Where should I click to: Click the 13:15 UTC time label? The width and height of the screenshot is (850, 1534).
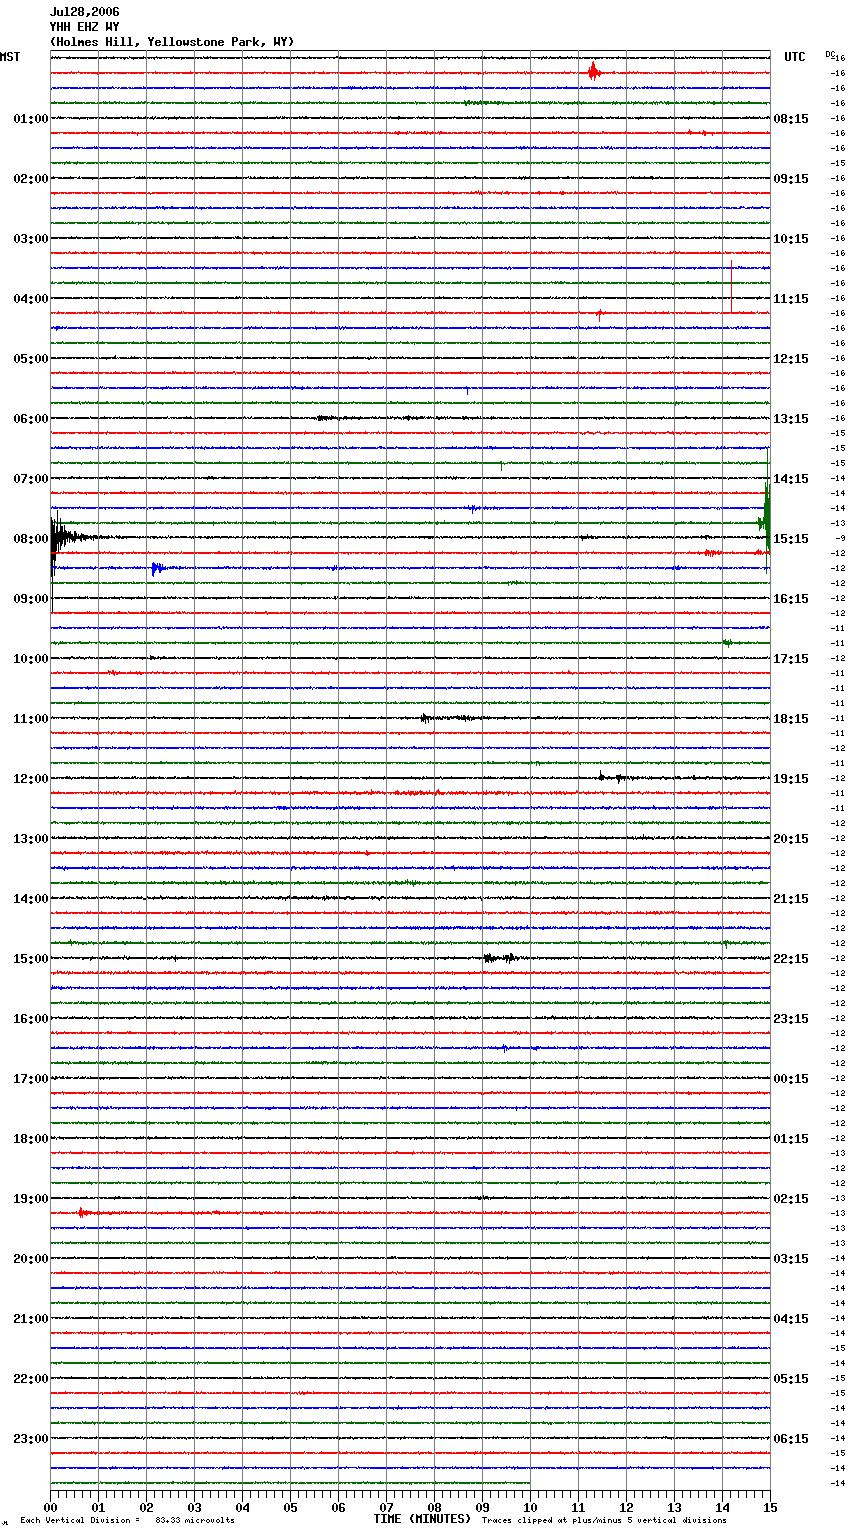(x=791, y=419)
